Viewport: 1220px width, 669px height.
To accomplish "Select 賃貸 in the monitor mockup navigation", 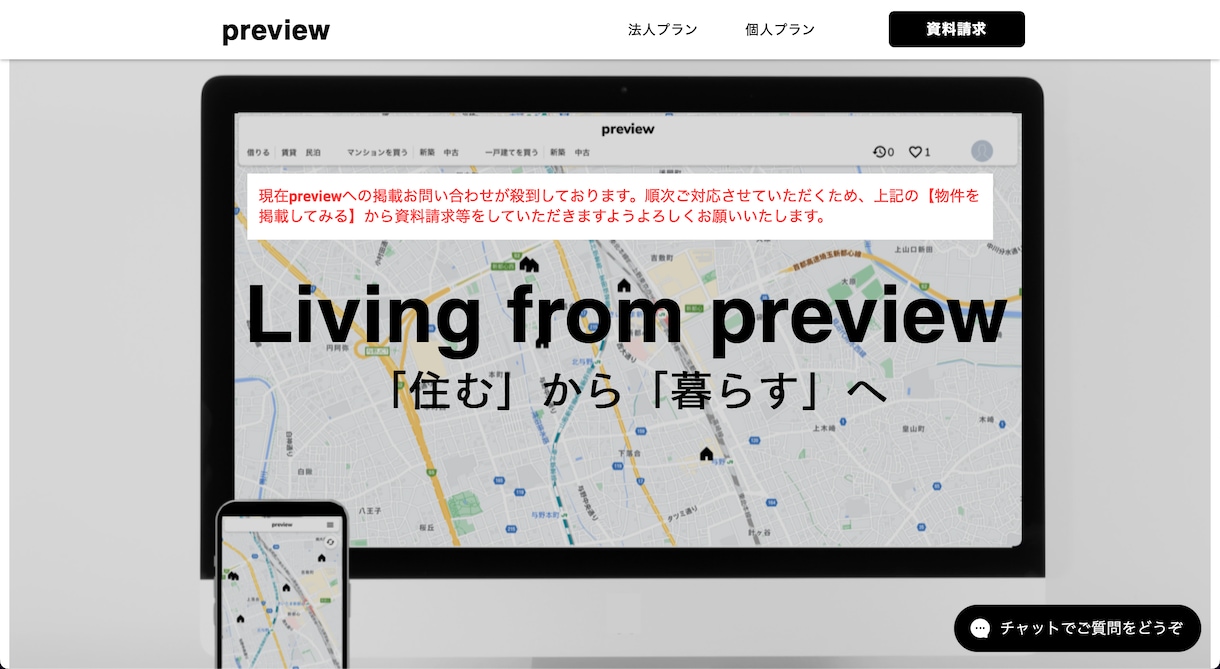I will (x=289, y=153).
